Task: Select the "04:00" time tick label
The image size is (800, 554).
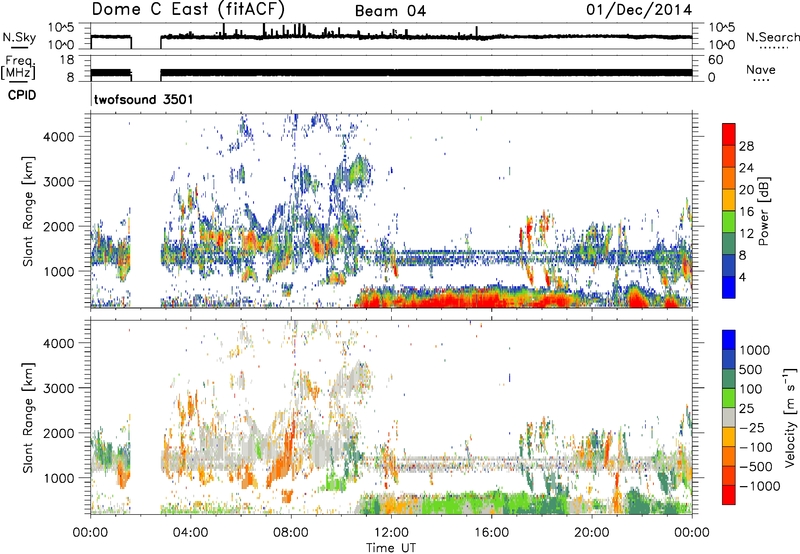Action: coord(190,533)
